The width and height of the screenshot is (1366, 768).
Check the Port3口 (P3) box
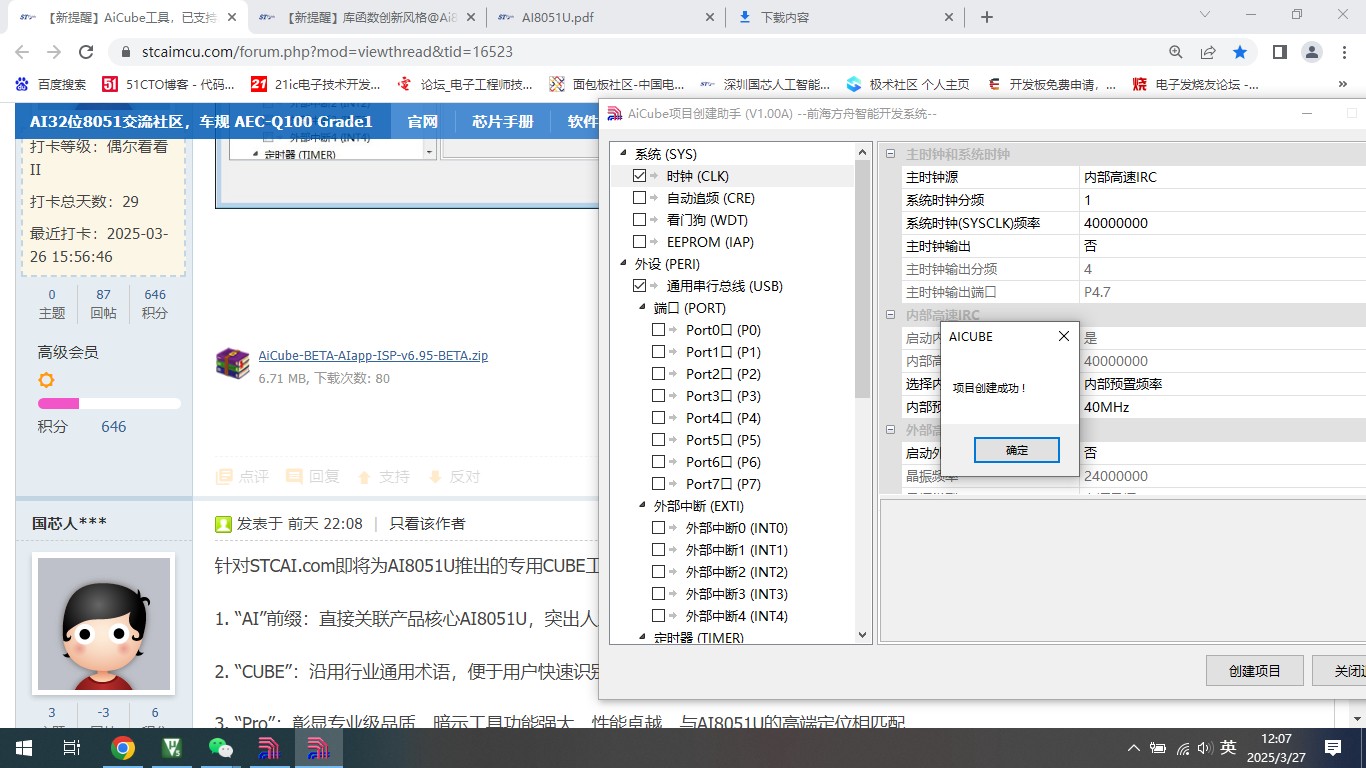point(658,396)
